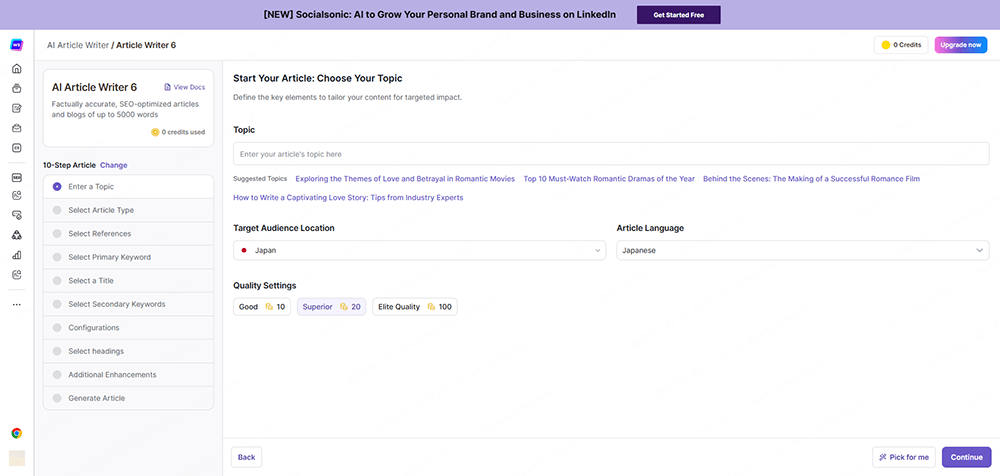Open the bar chart analytics icon in sidebar

pyautogui.click(x=17, y=255)
